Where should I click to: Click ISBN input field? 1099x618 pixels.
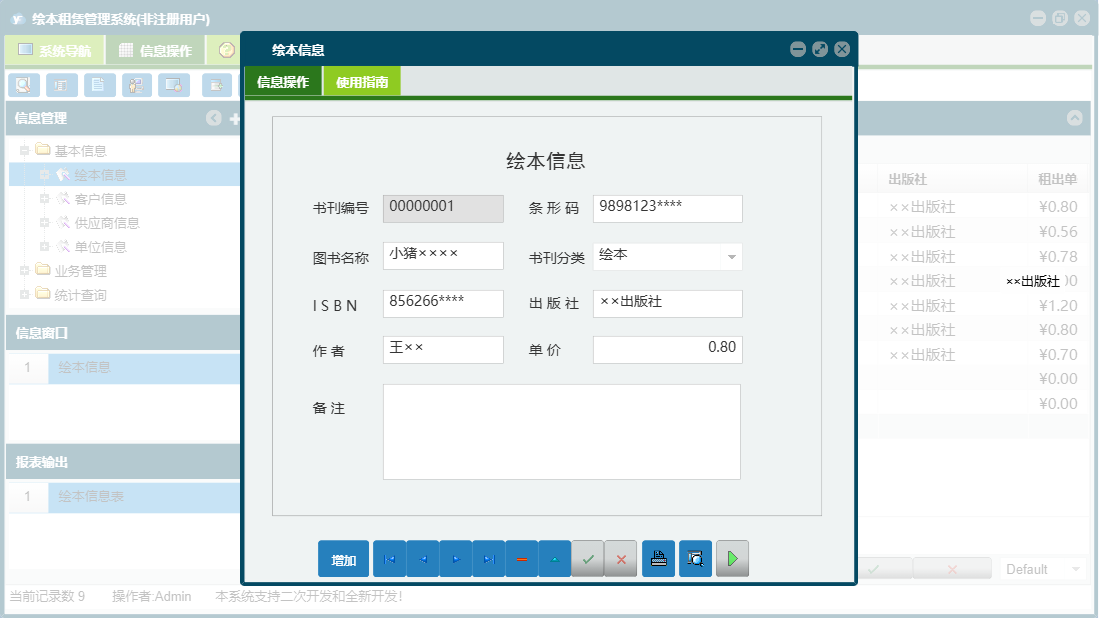click(x=443, y=303)
